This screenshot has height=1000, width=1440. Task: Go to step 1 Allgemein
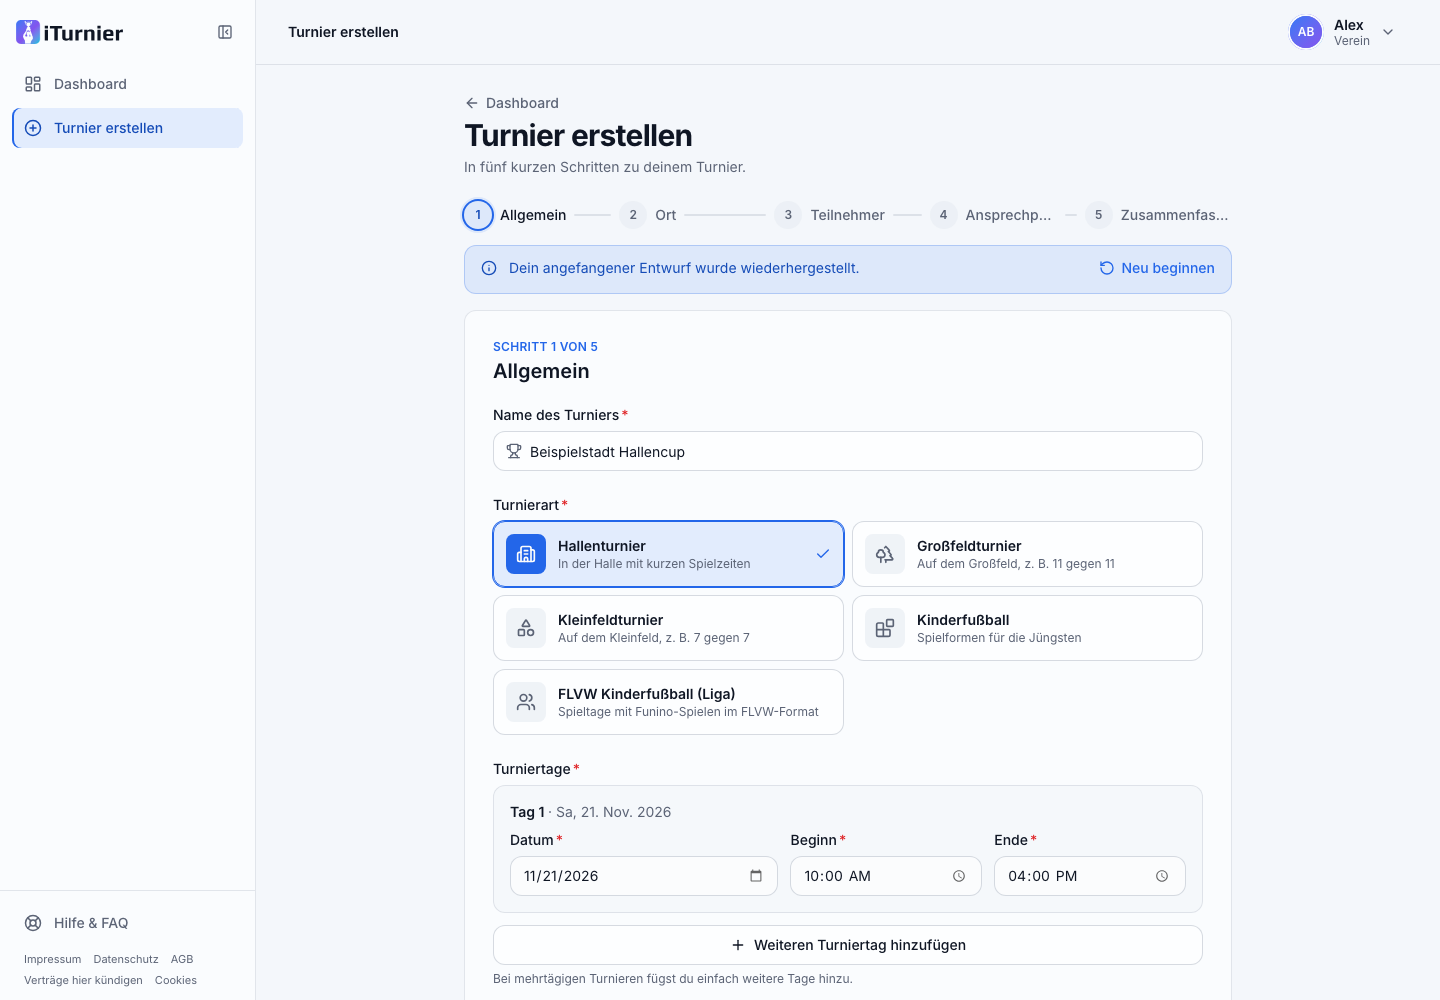click(515, 215)
